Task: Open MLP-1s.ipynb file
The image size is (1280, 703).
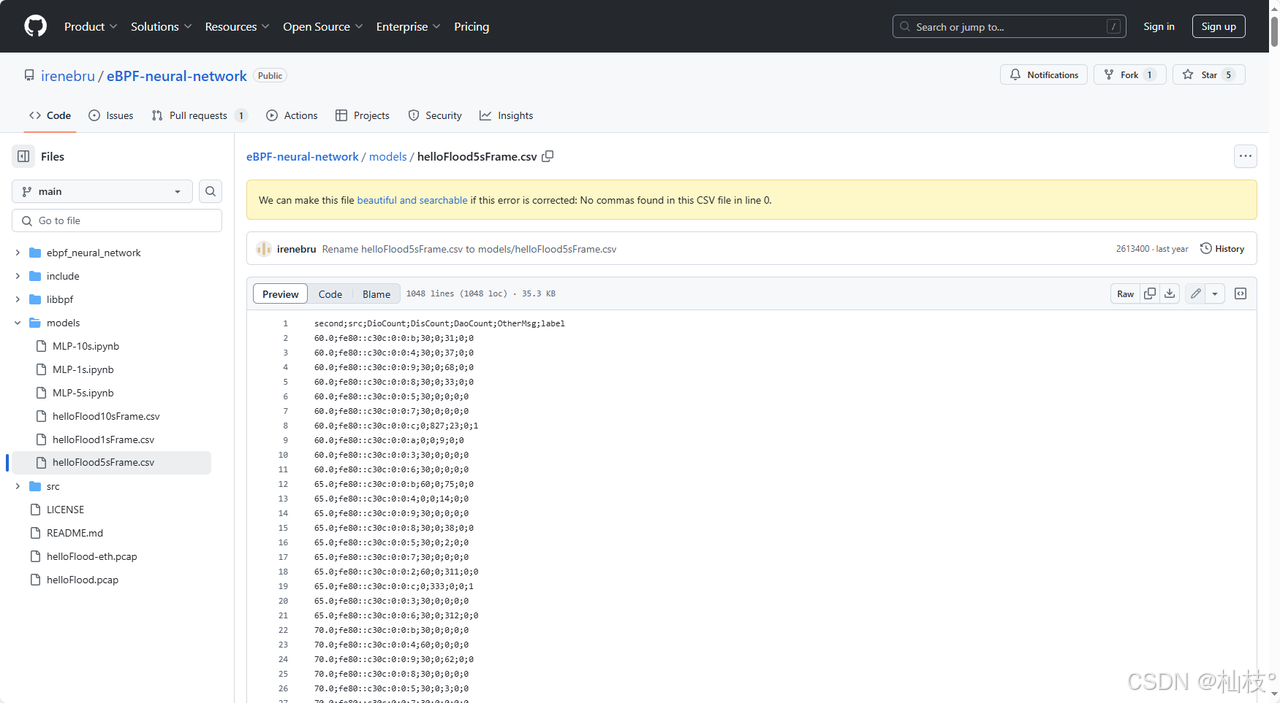Action: point(83,370)
